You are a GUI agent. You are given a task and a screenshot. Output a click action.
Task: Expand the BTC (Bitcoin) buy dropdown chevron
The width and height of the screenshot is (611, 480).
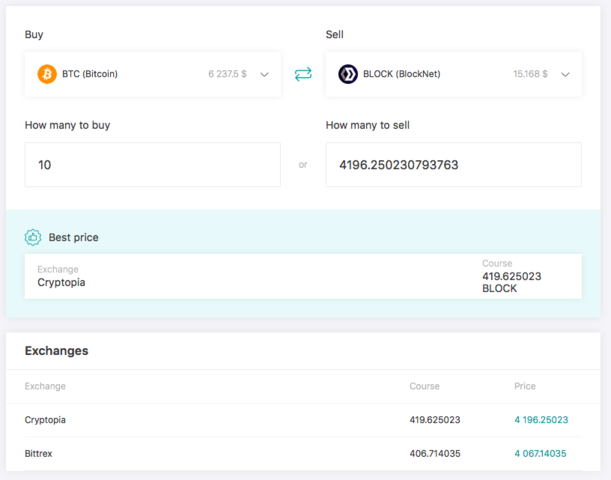[265, 74]
